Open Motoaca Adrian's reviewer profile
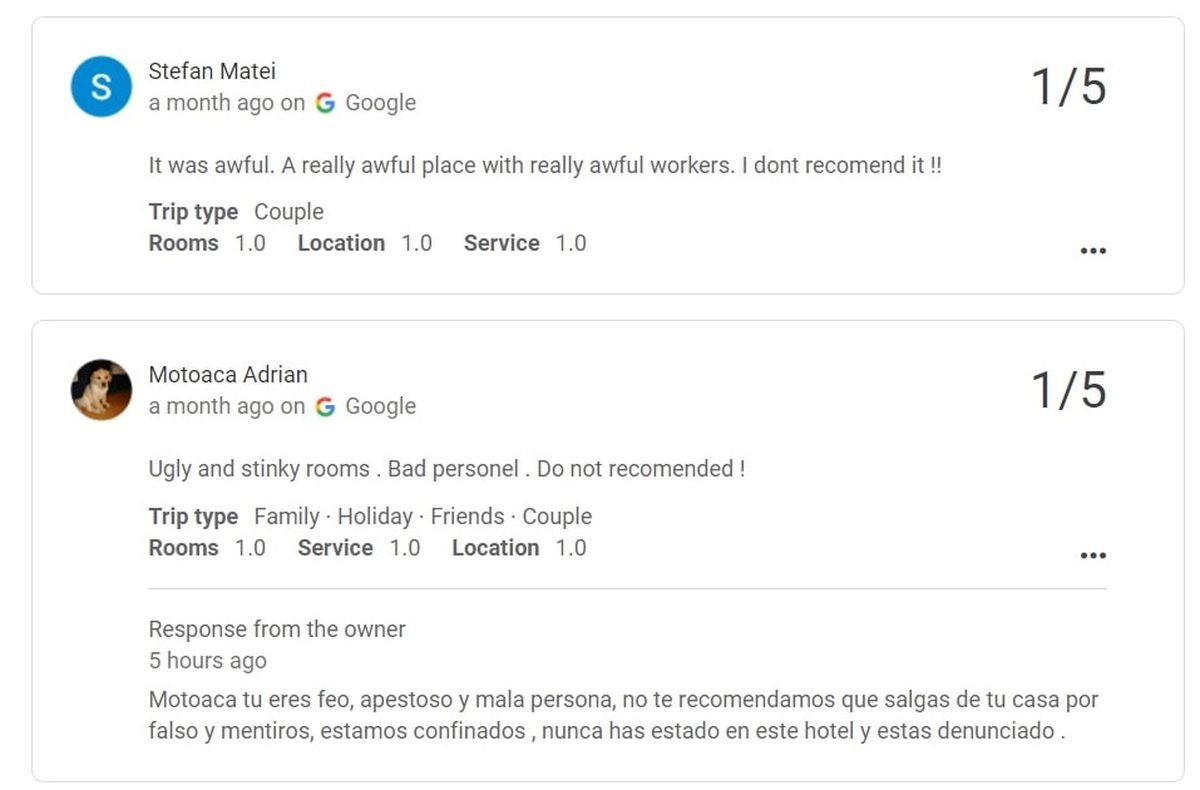Image resolution: width=1200 pixels, height=790 pixels. pyautogui.click(x=228, y=374)
